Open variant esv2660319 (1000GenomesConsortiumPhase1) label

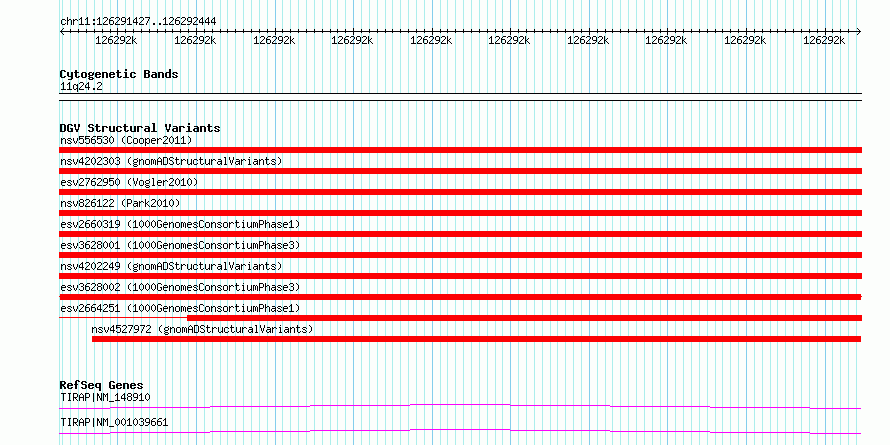[x=179, y=224]
